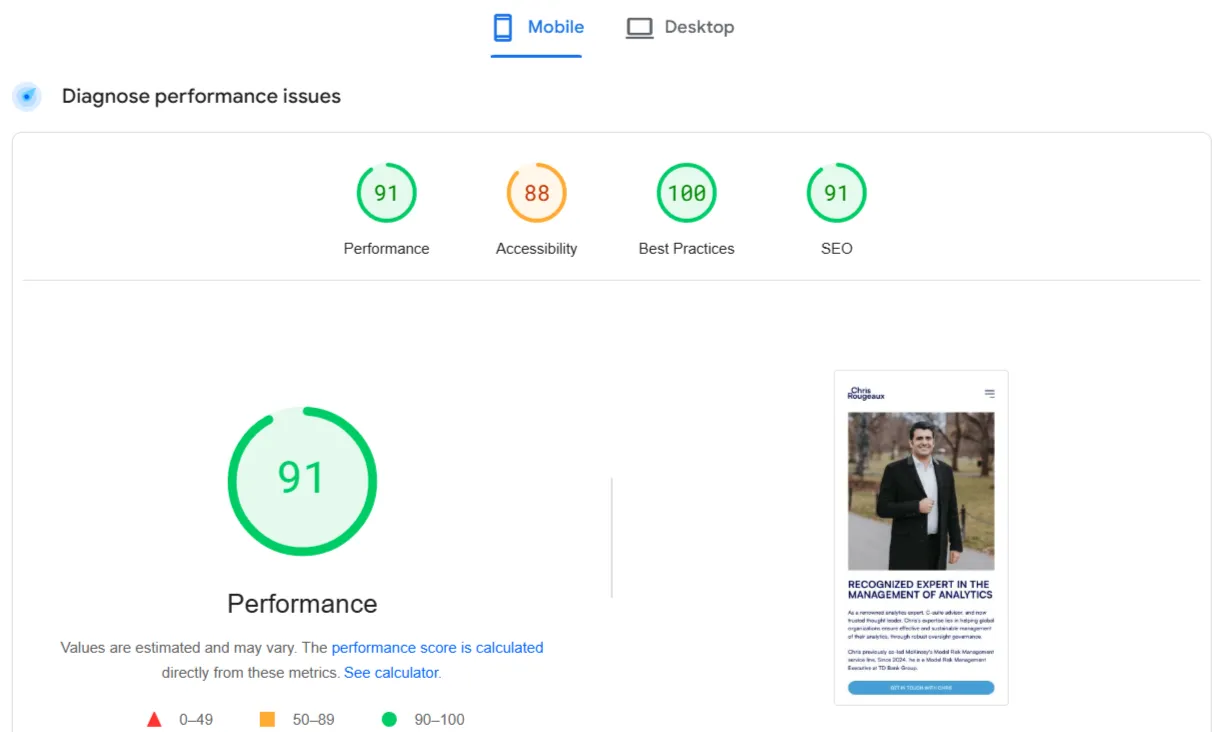
Task: Click the 50–89 legend text
Action: [312, 720]
